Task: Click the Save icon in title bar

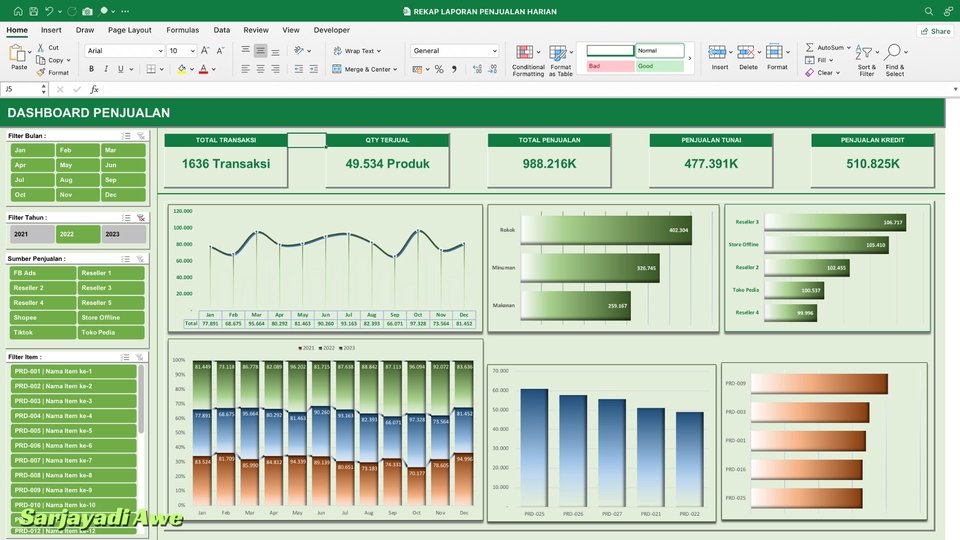Action: (34, 11)
